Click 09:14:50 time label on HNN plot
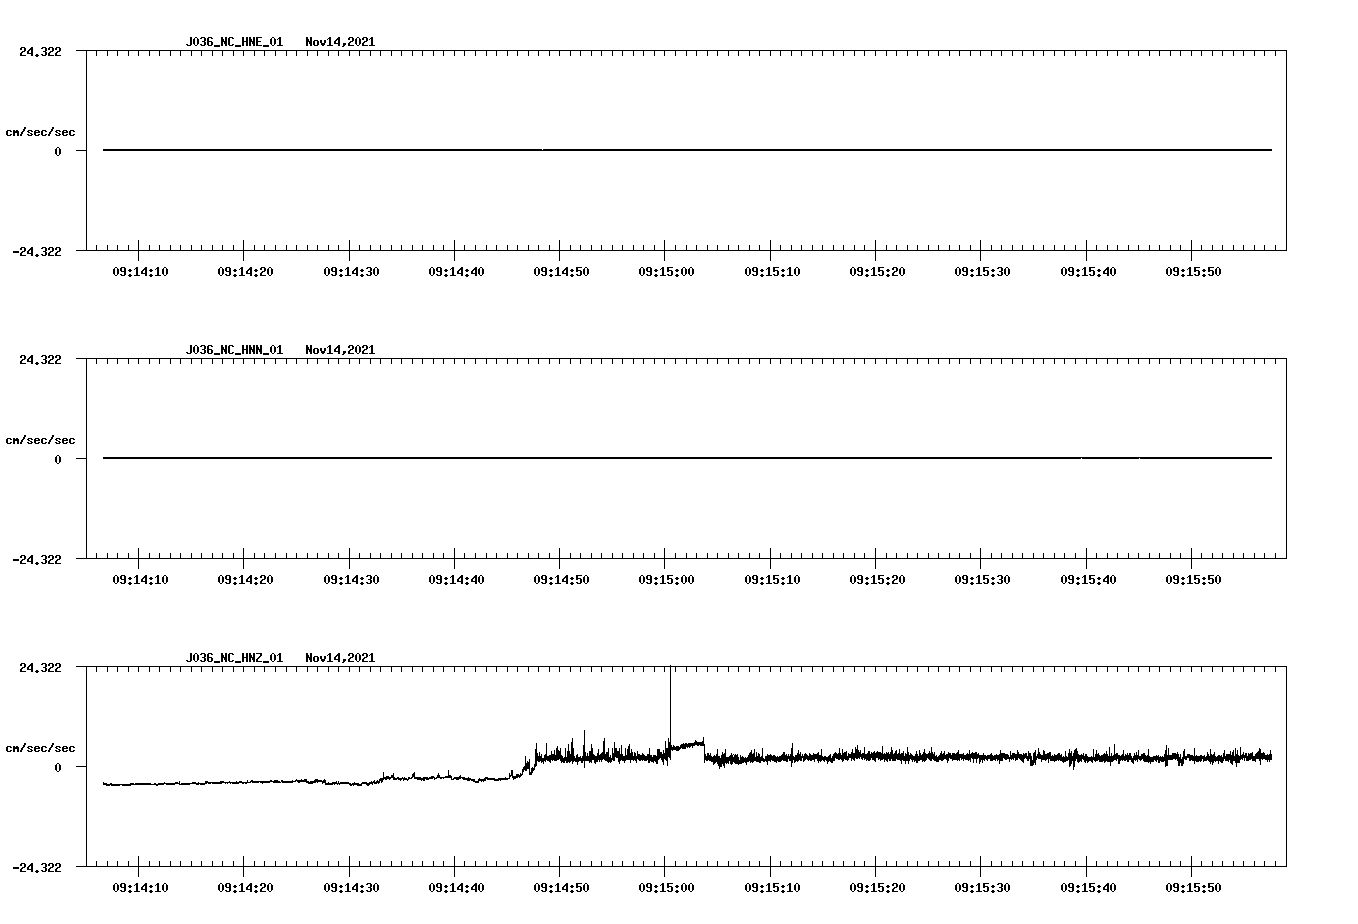1358x924 pixels. [561, 580]
